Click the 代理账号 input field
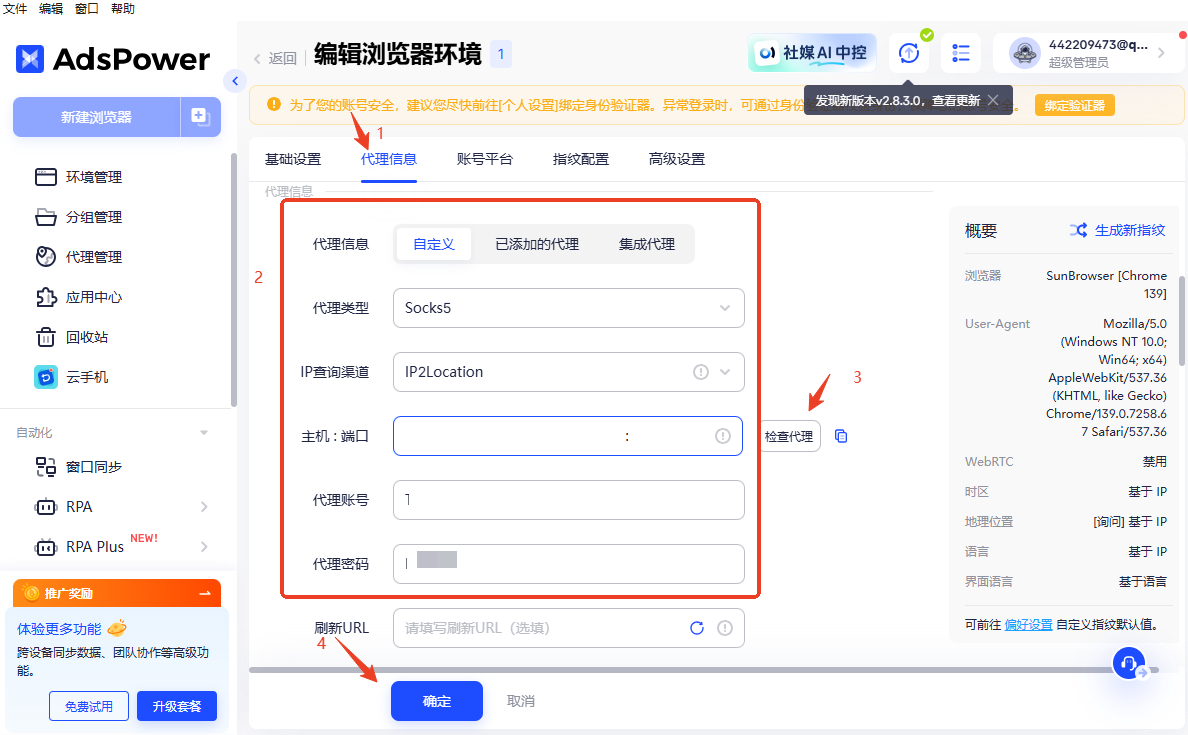 [x=568, y=500]
